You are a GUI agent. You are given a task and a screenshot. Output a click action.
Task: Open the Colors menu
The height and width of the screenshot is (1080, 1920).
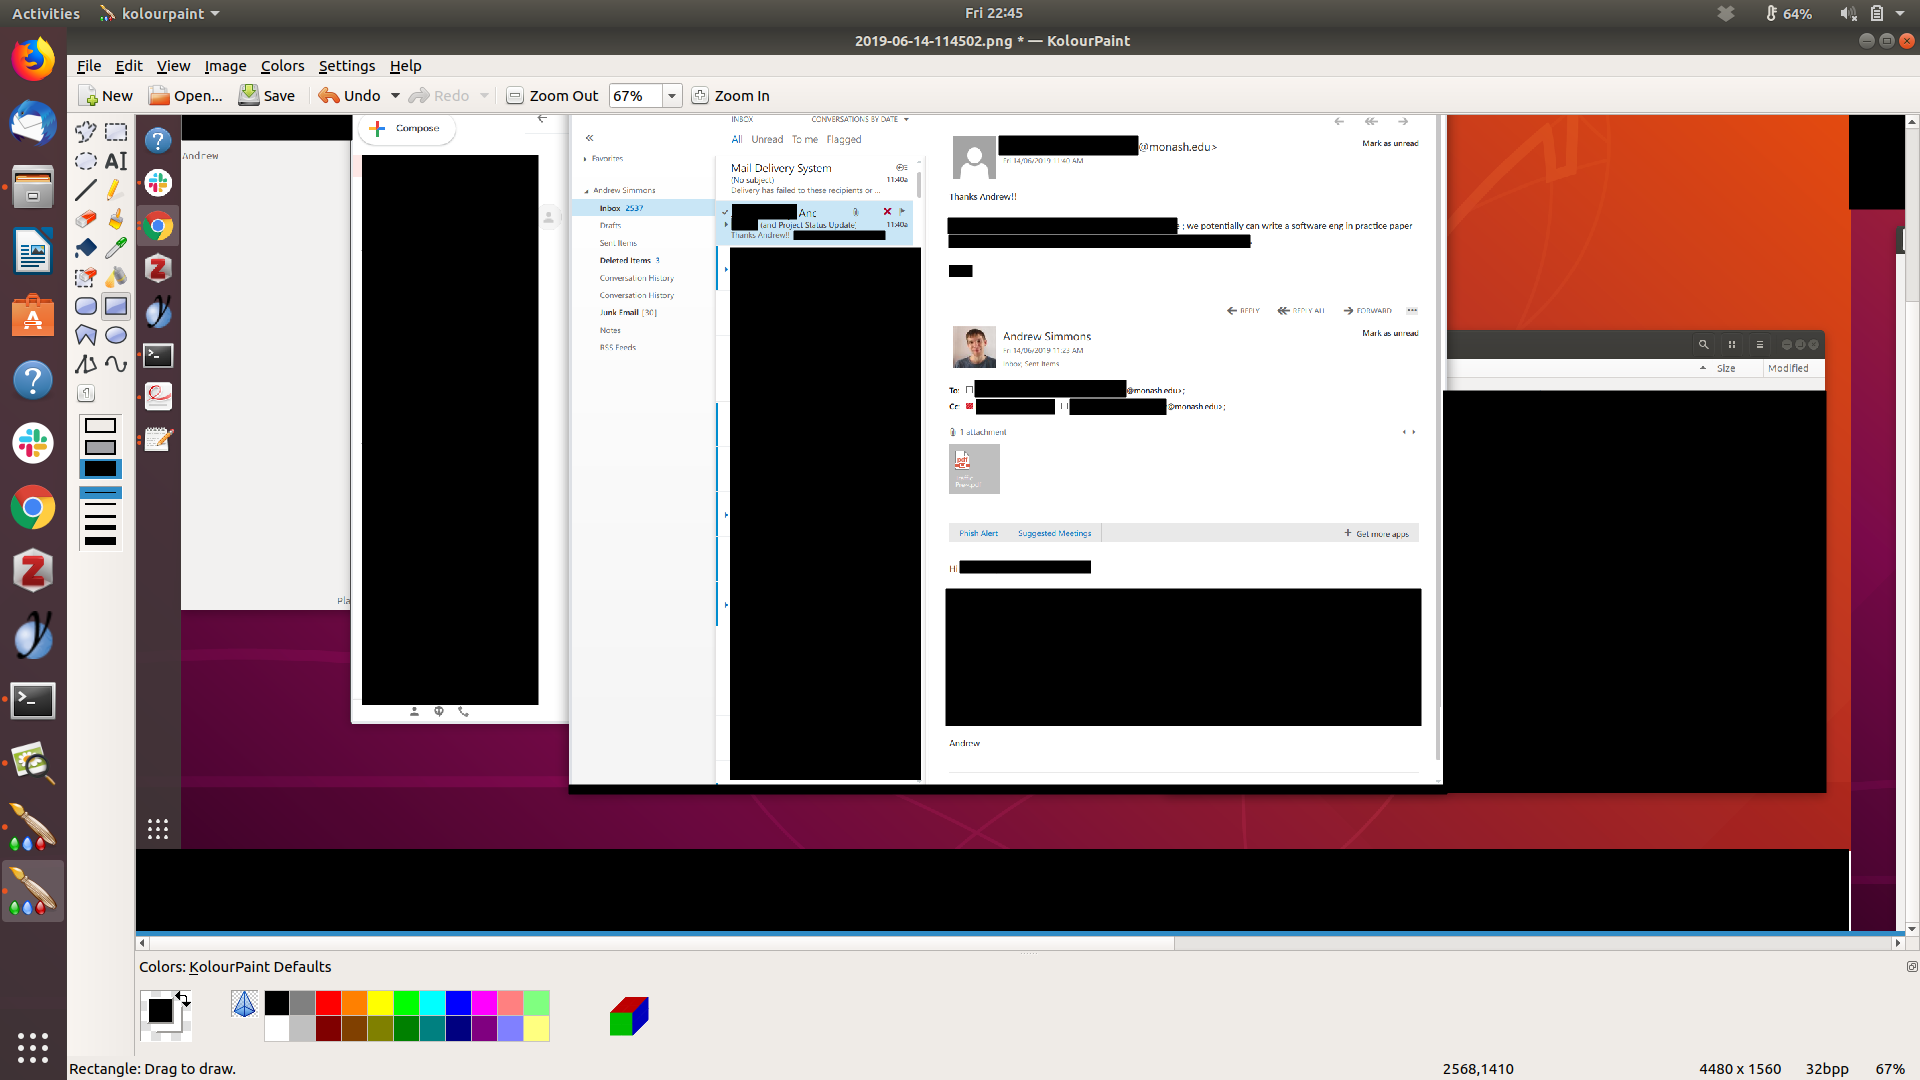tap(282, 66)
